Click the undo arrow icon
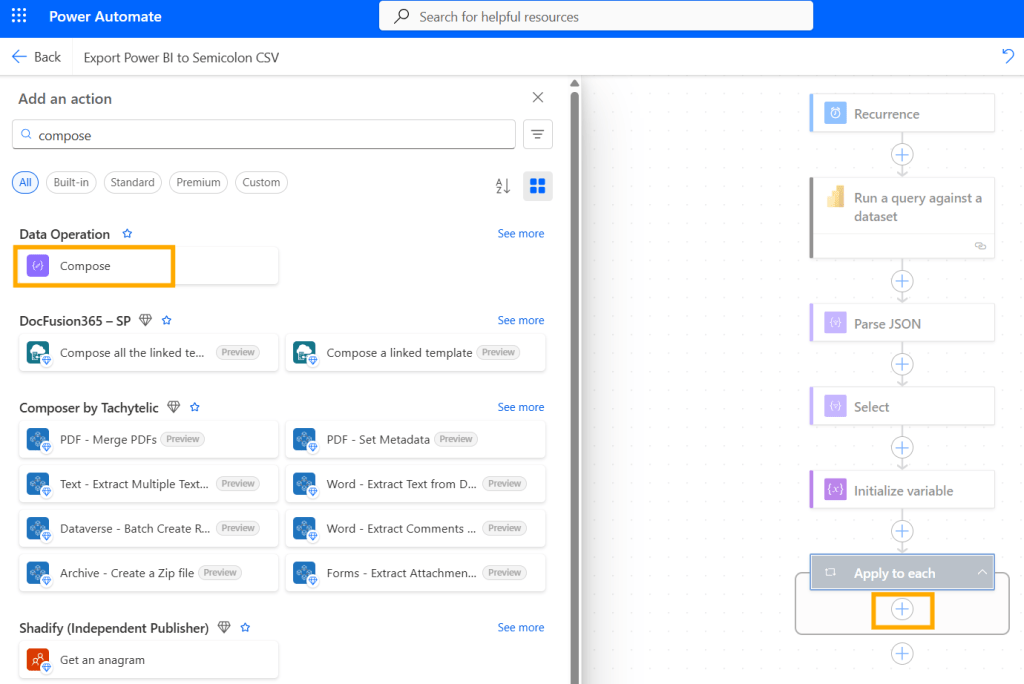The width and height of the screenshot is (1024, 684). pos(1008,57)
